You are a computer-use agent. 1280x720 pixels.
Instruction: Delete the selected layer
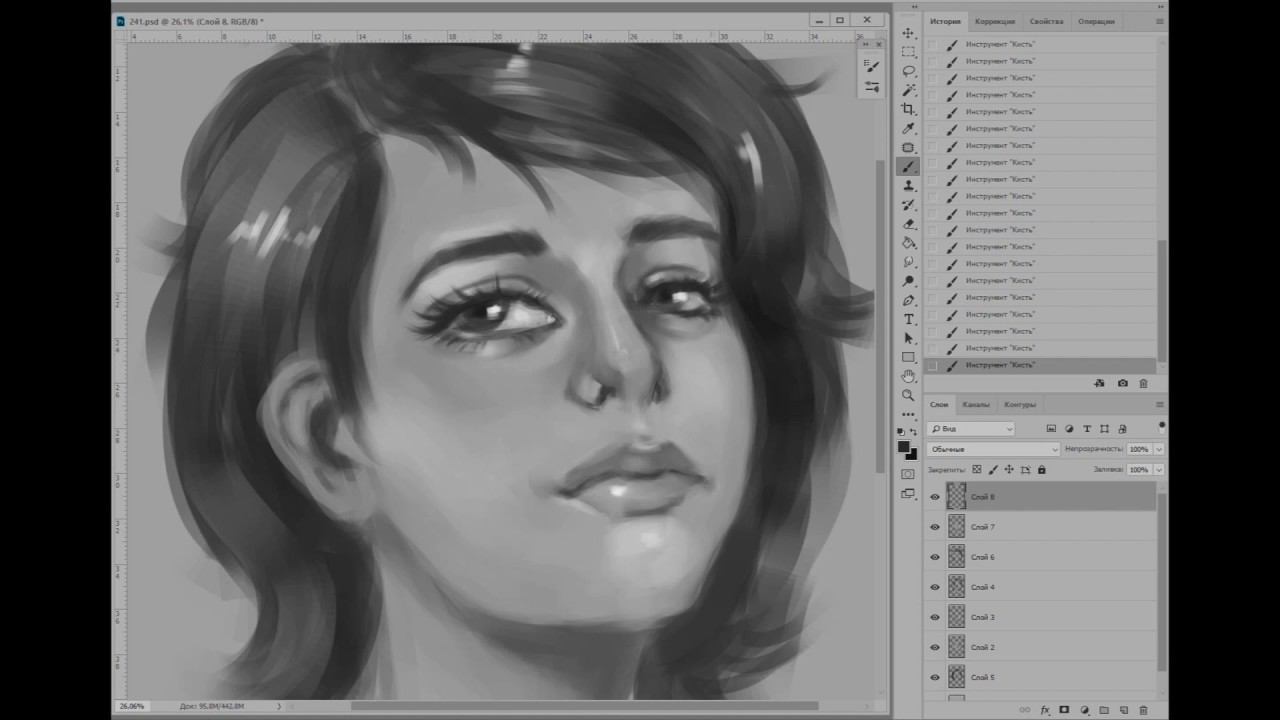(x=1144, y=710)
